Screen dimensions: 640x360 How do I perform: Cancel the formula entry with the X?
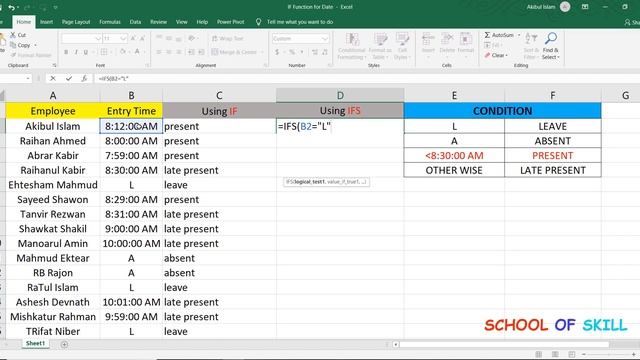(x=53, y=78)
